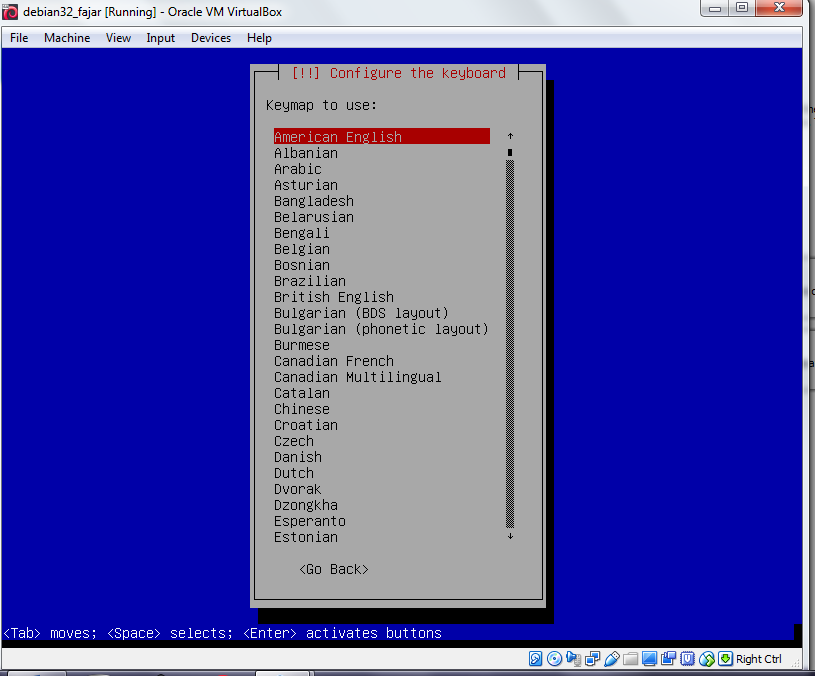This screenshot has height=676, width=815.
Task: Open the View menu
Action: click(x=119, y=38)
